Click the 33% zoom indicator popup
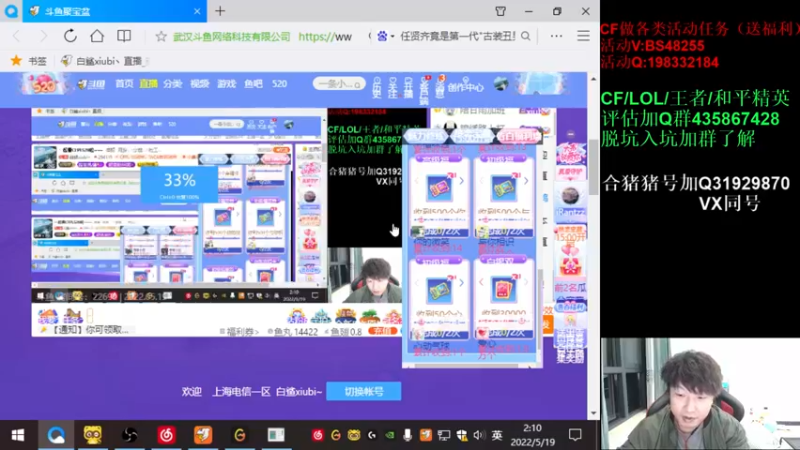This screenshot has height=450, width=800. [x=179, y=185]
